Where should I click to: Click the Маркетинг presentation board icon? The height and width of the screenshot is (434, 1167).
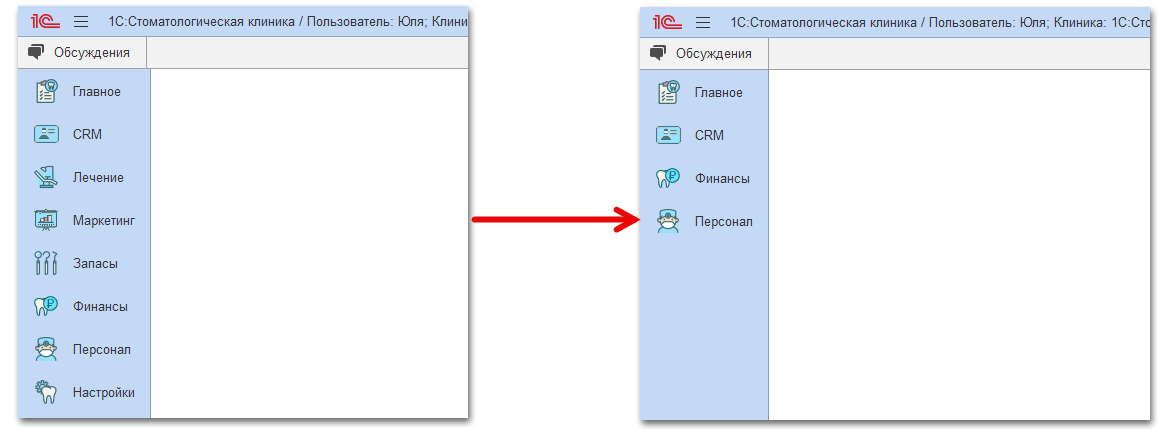(46, 220)
